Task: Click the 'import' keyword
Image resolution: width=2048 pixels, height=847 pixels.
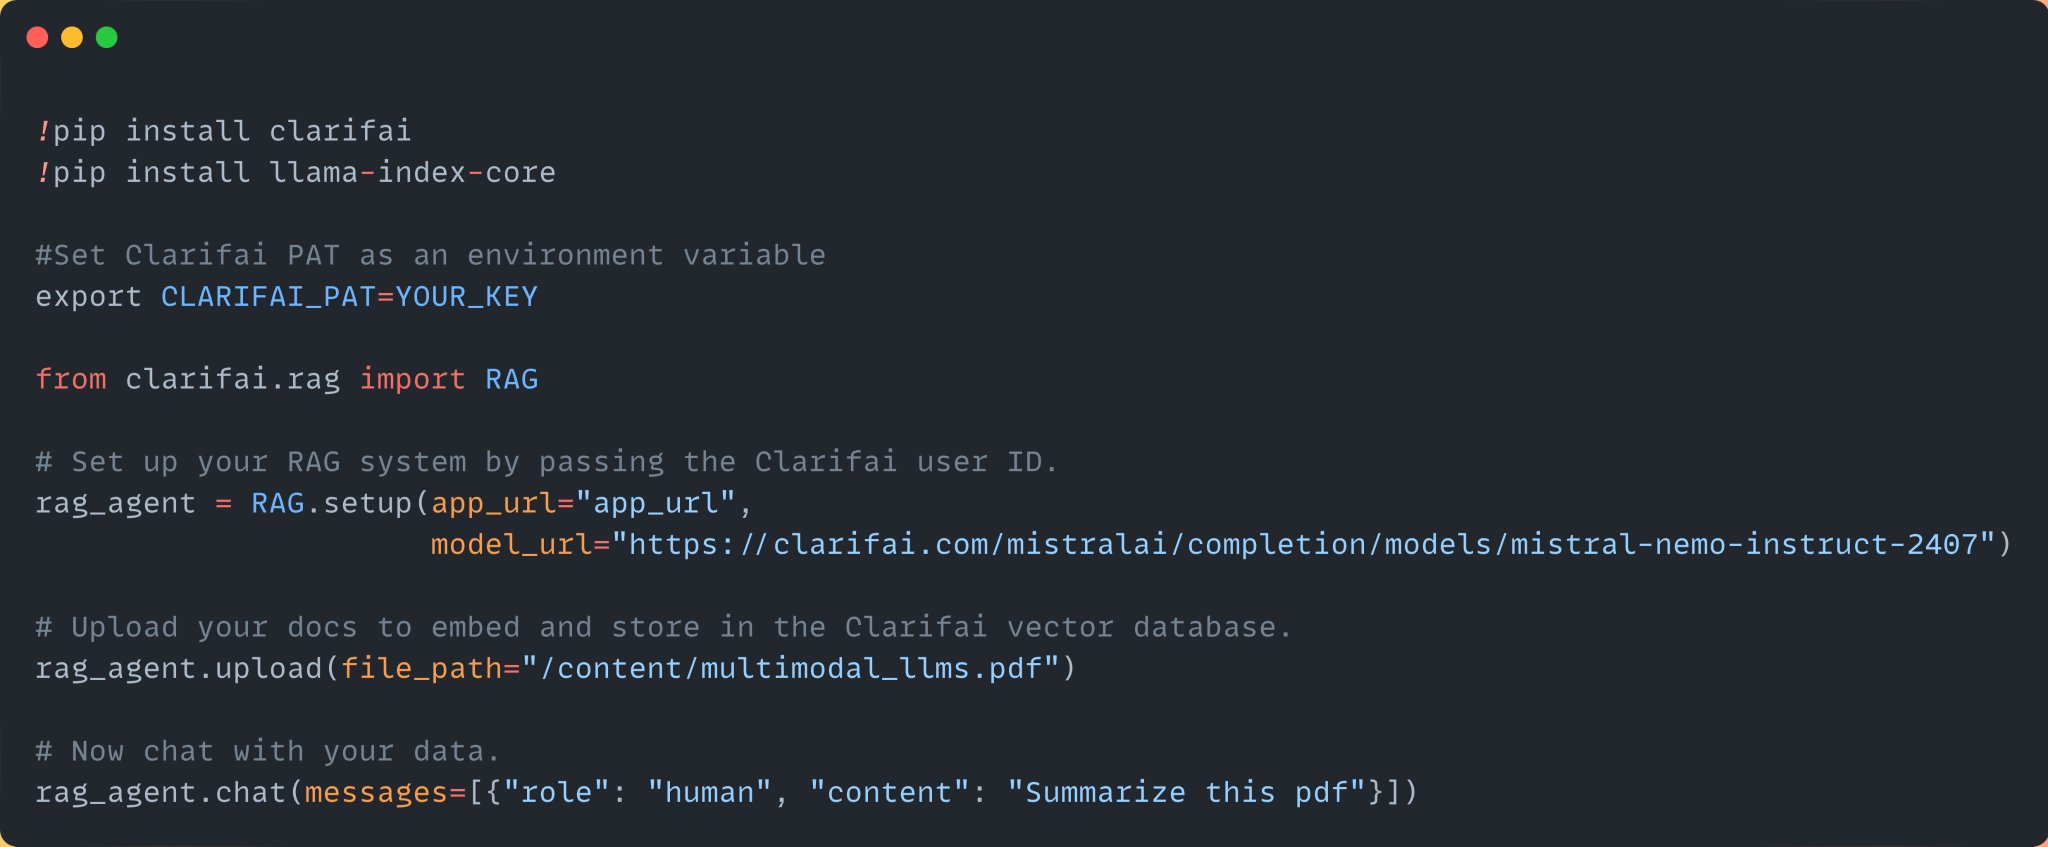Action: 412,379
